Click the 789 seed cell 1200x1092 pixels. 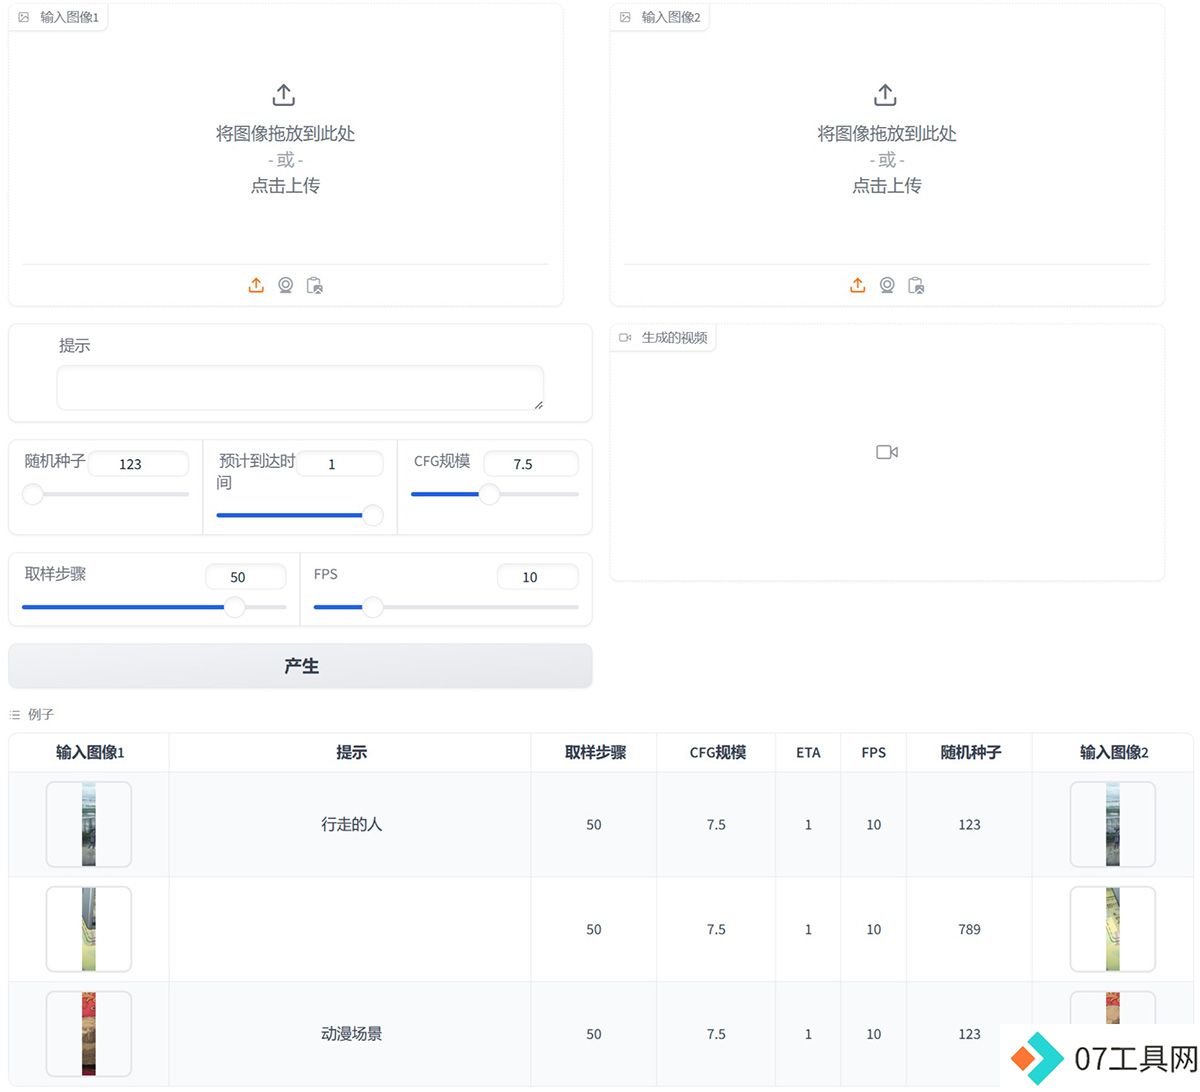click(969, 929)
